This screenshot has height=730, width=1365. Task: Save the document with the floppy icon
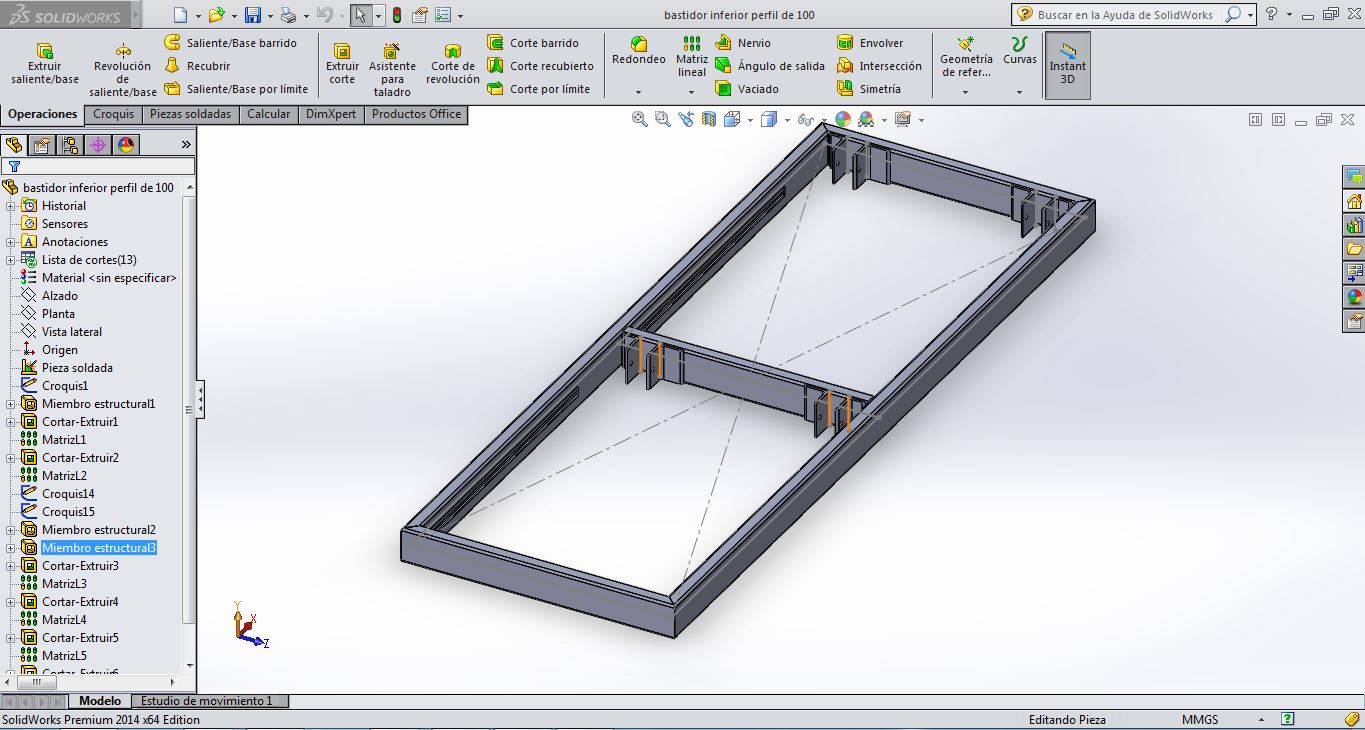[253, 15]
